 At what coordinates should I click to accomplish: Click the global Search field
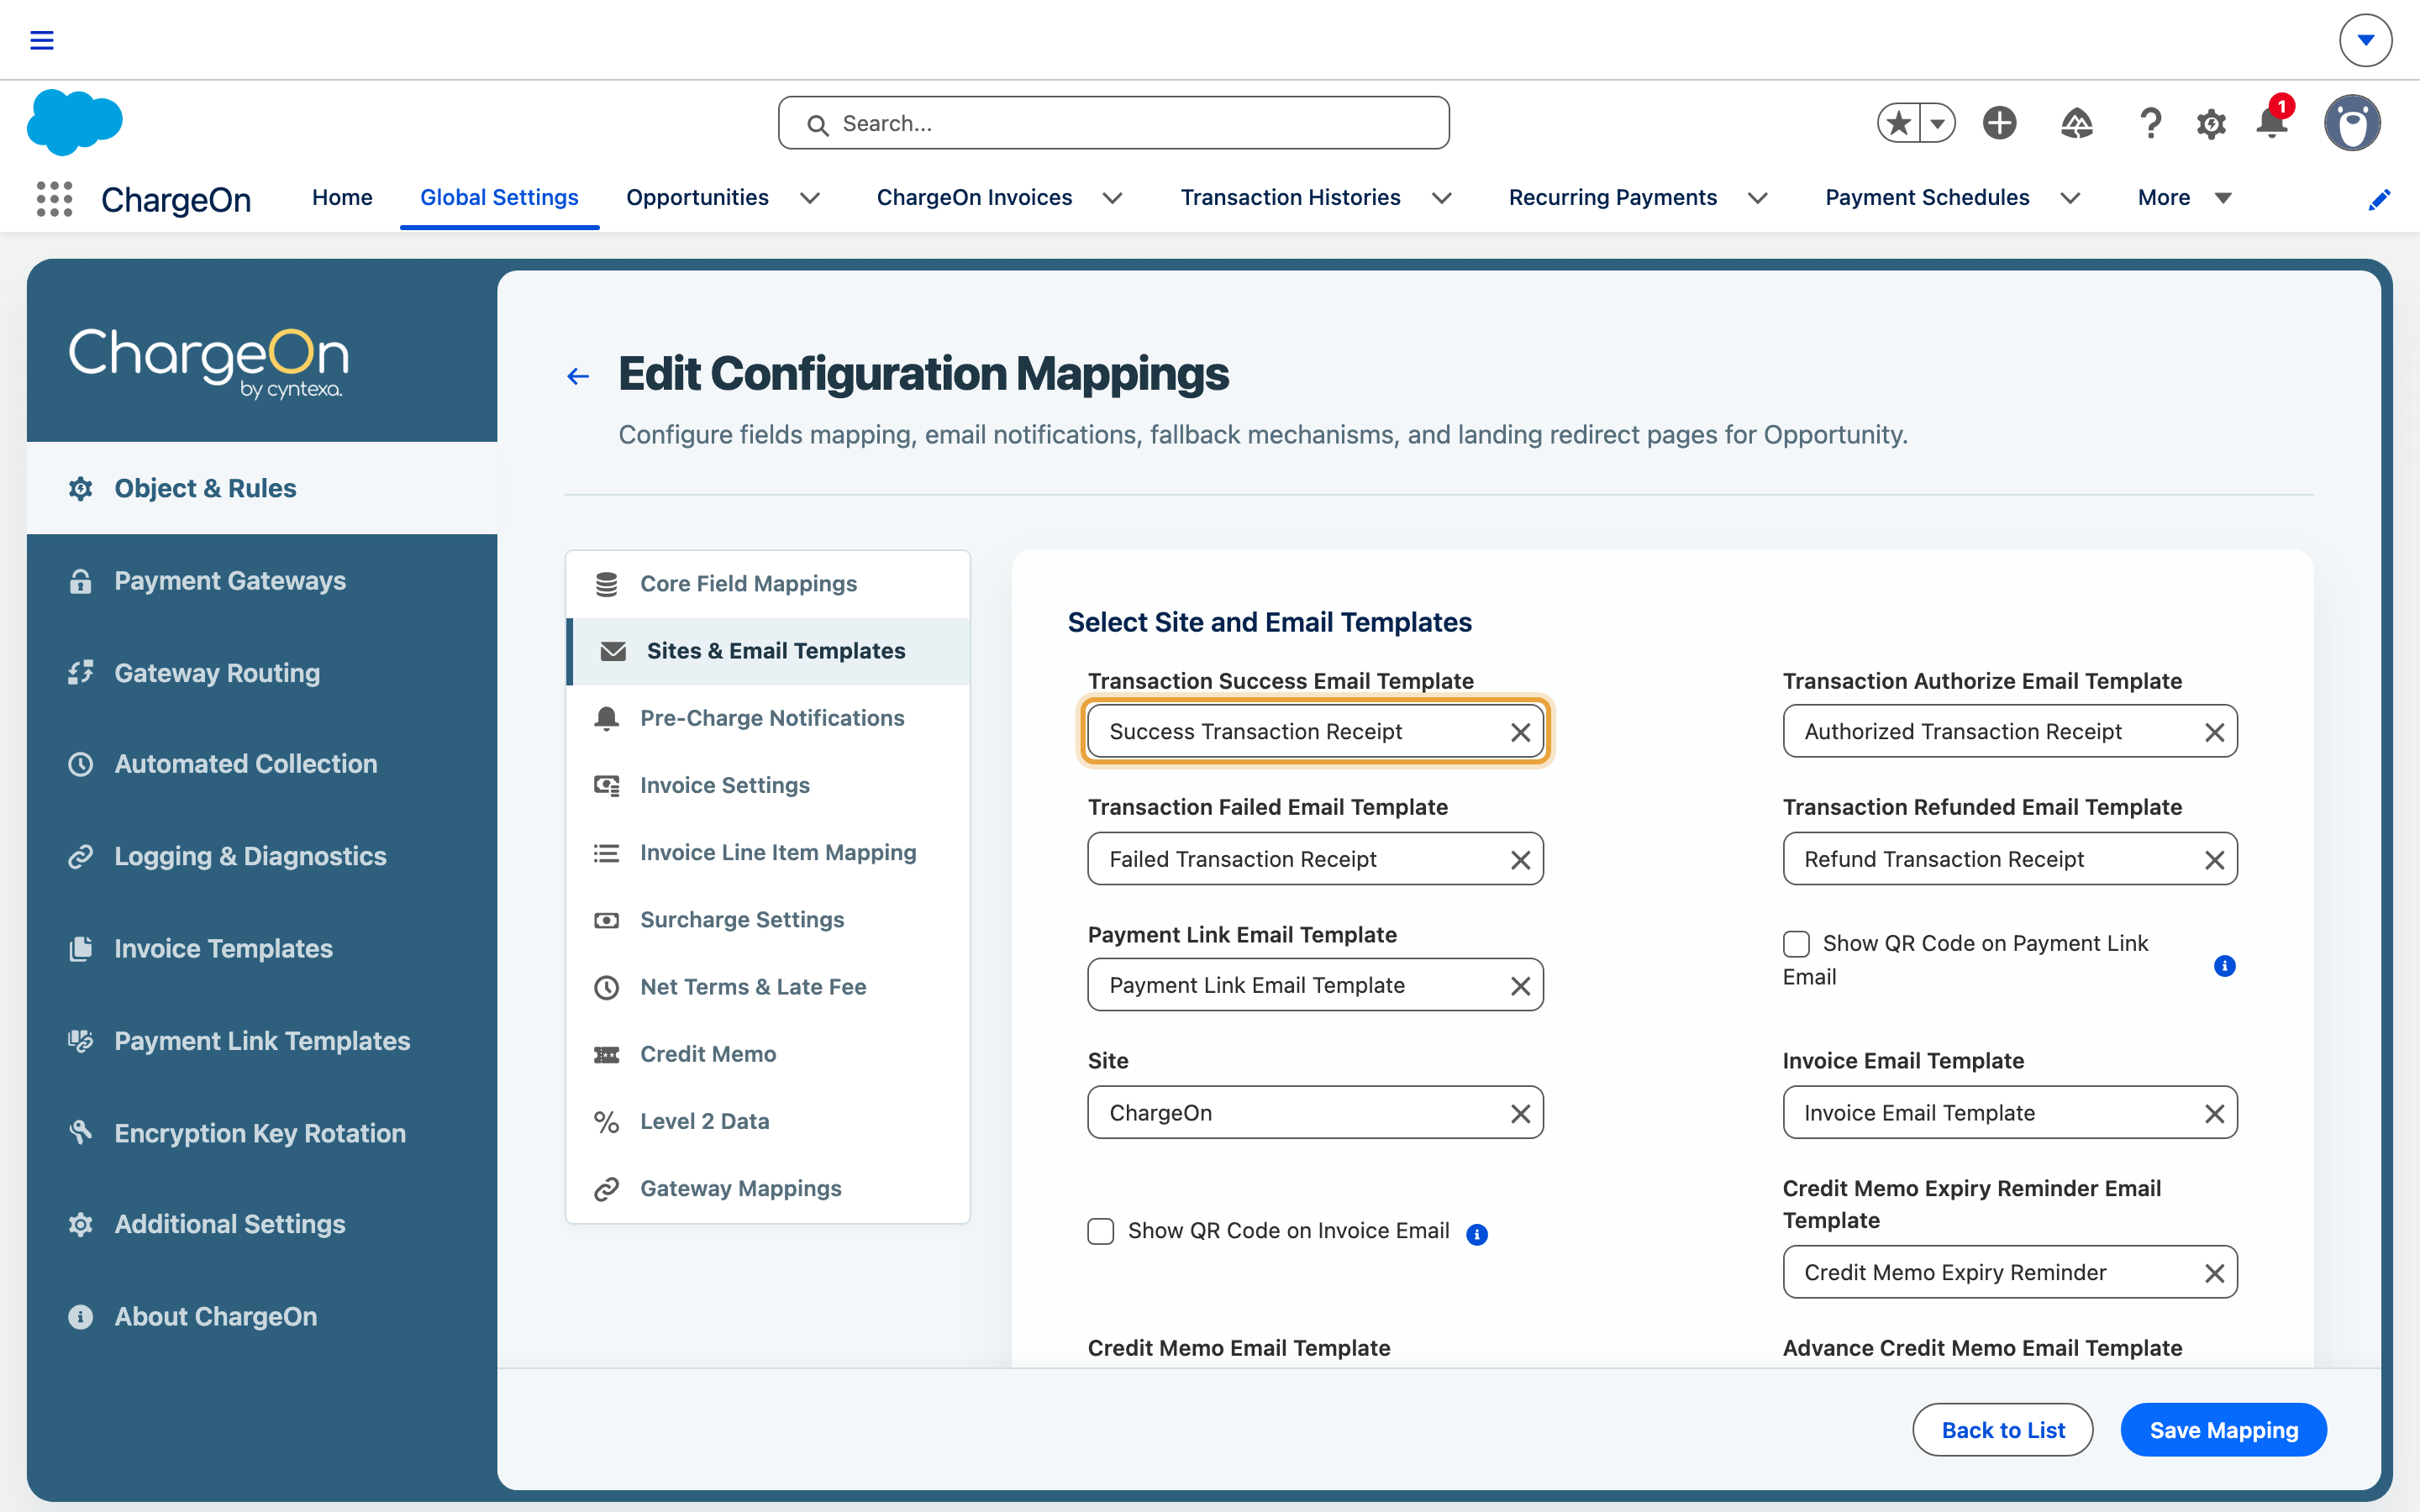tap(1113, 123)
